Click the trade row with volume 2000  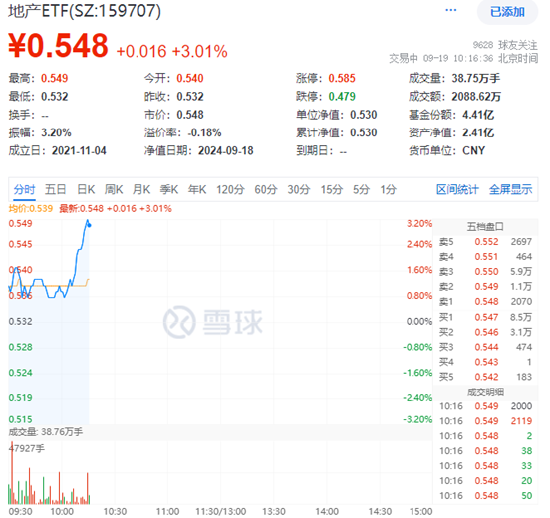(485, 406)
